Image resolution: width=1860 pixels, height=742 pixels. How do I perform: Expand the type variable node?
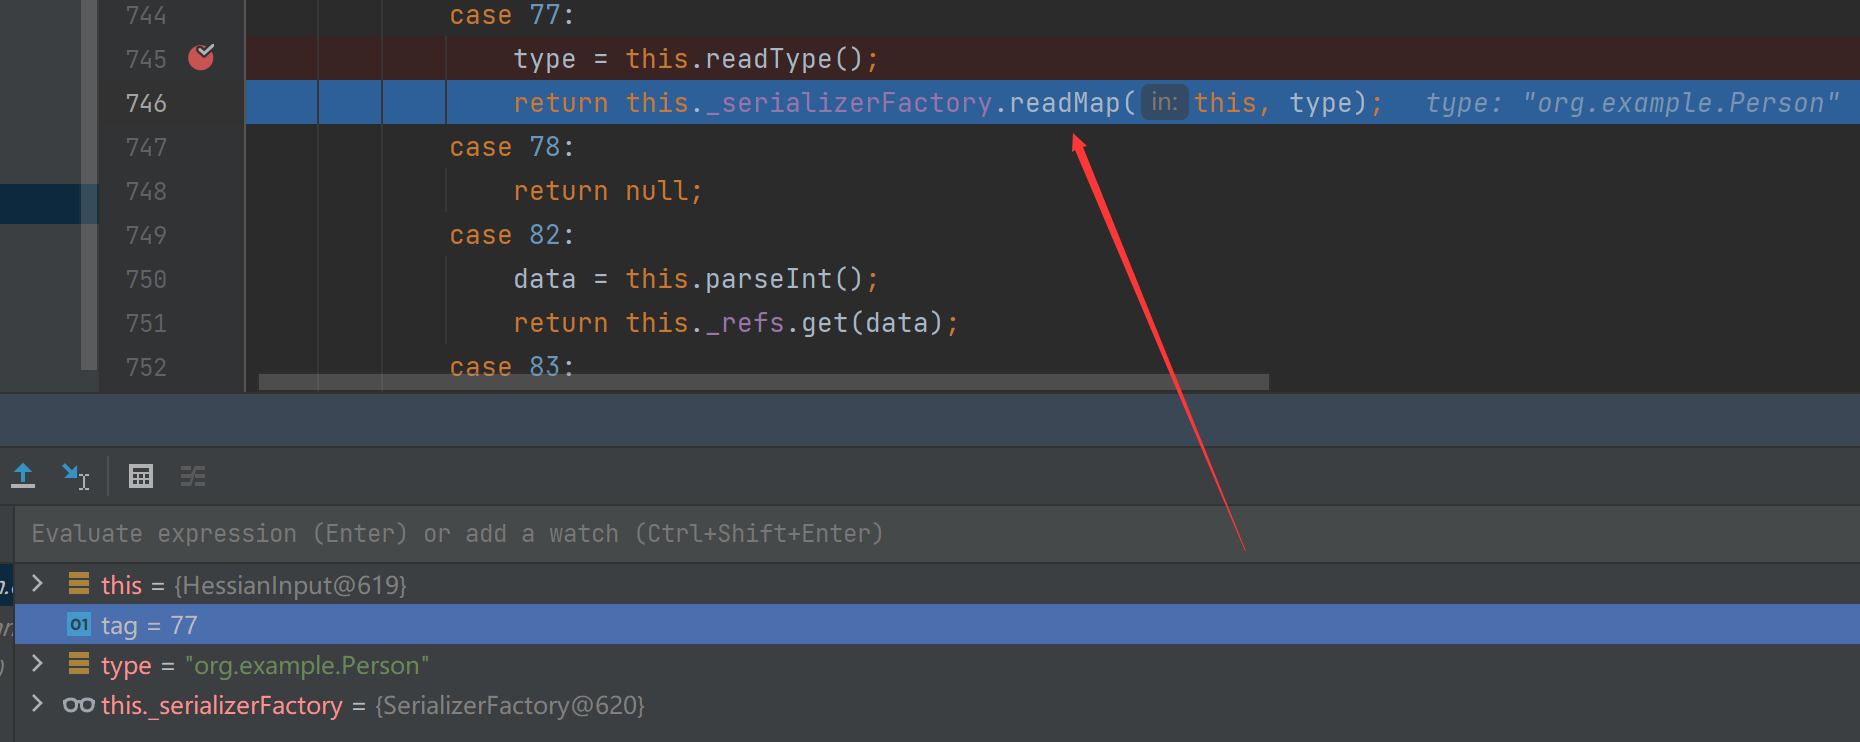pos(37,664)
